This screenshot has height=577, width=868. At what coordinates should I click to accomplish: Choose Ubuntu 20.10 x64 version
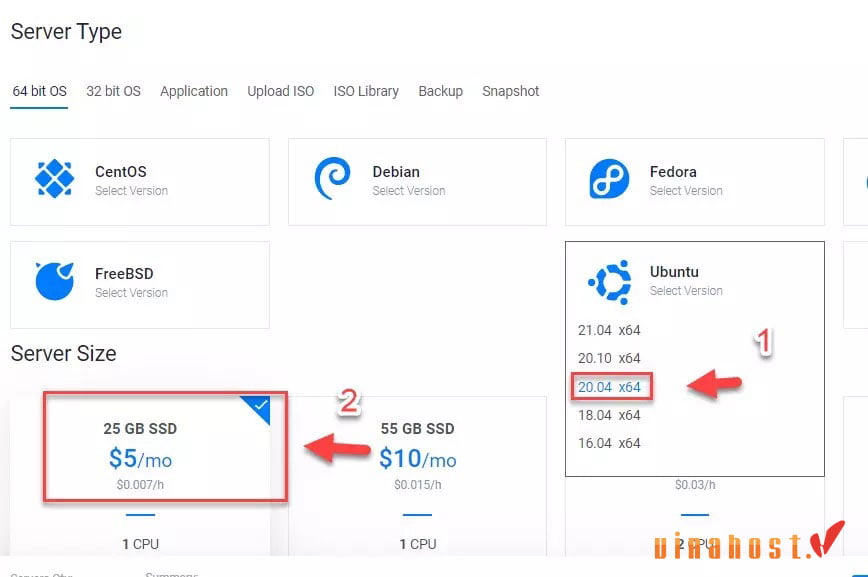coord(609,359)
